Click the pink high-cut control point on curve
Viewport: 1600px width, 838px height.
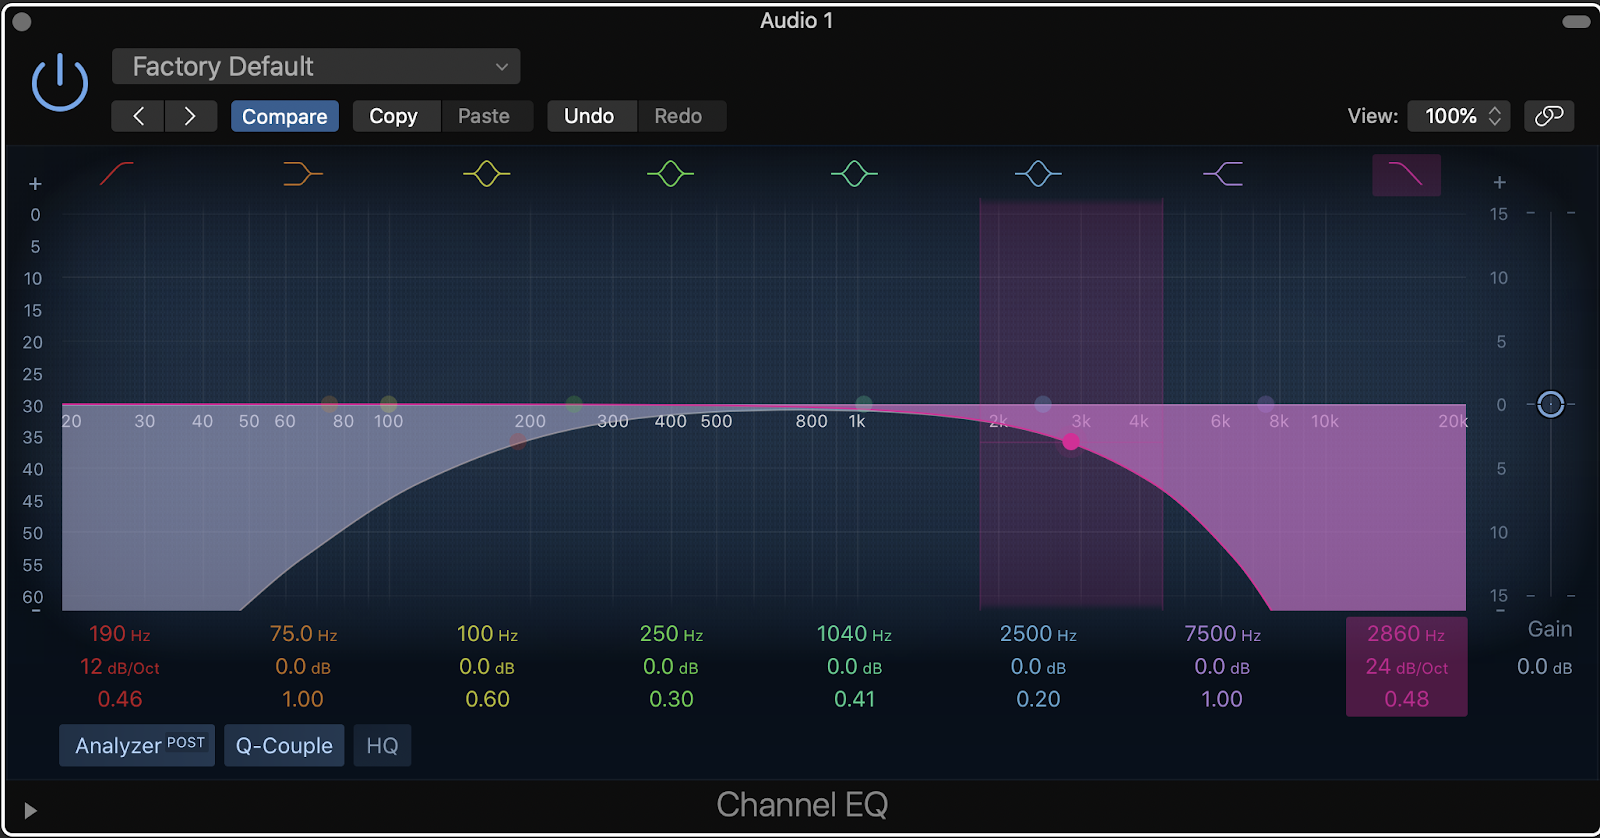point(1071,441)
